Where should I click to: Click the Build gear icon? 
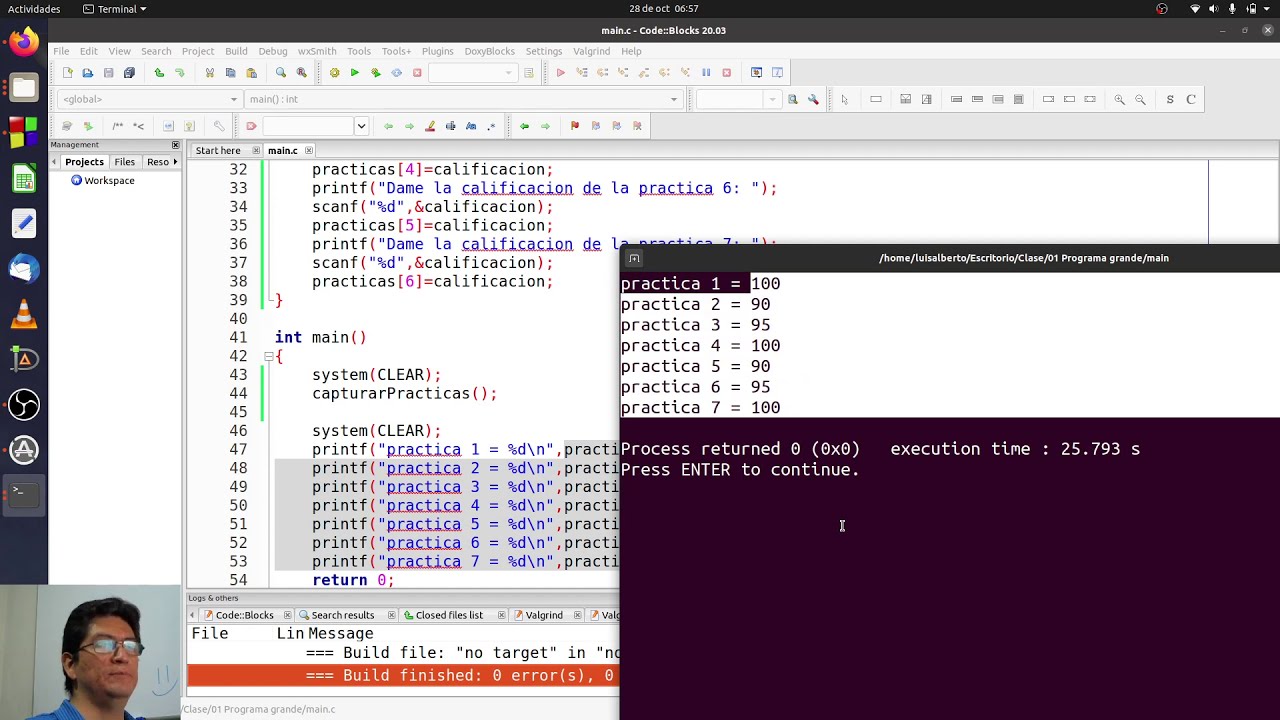click(334, 72)
